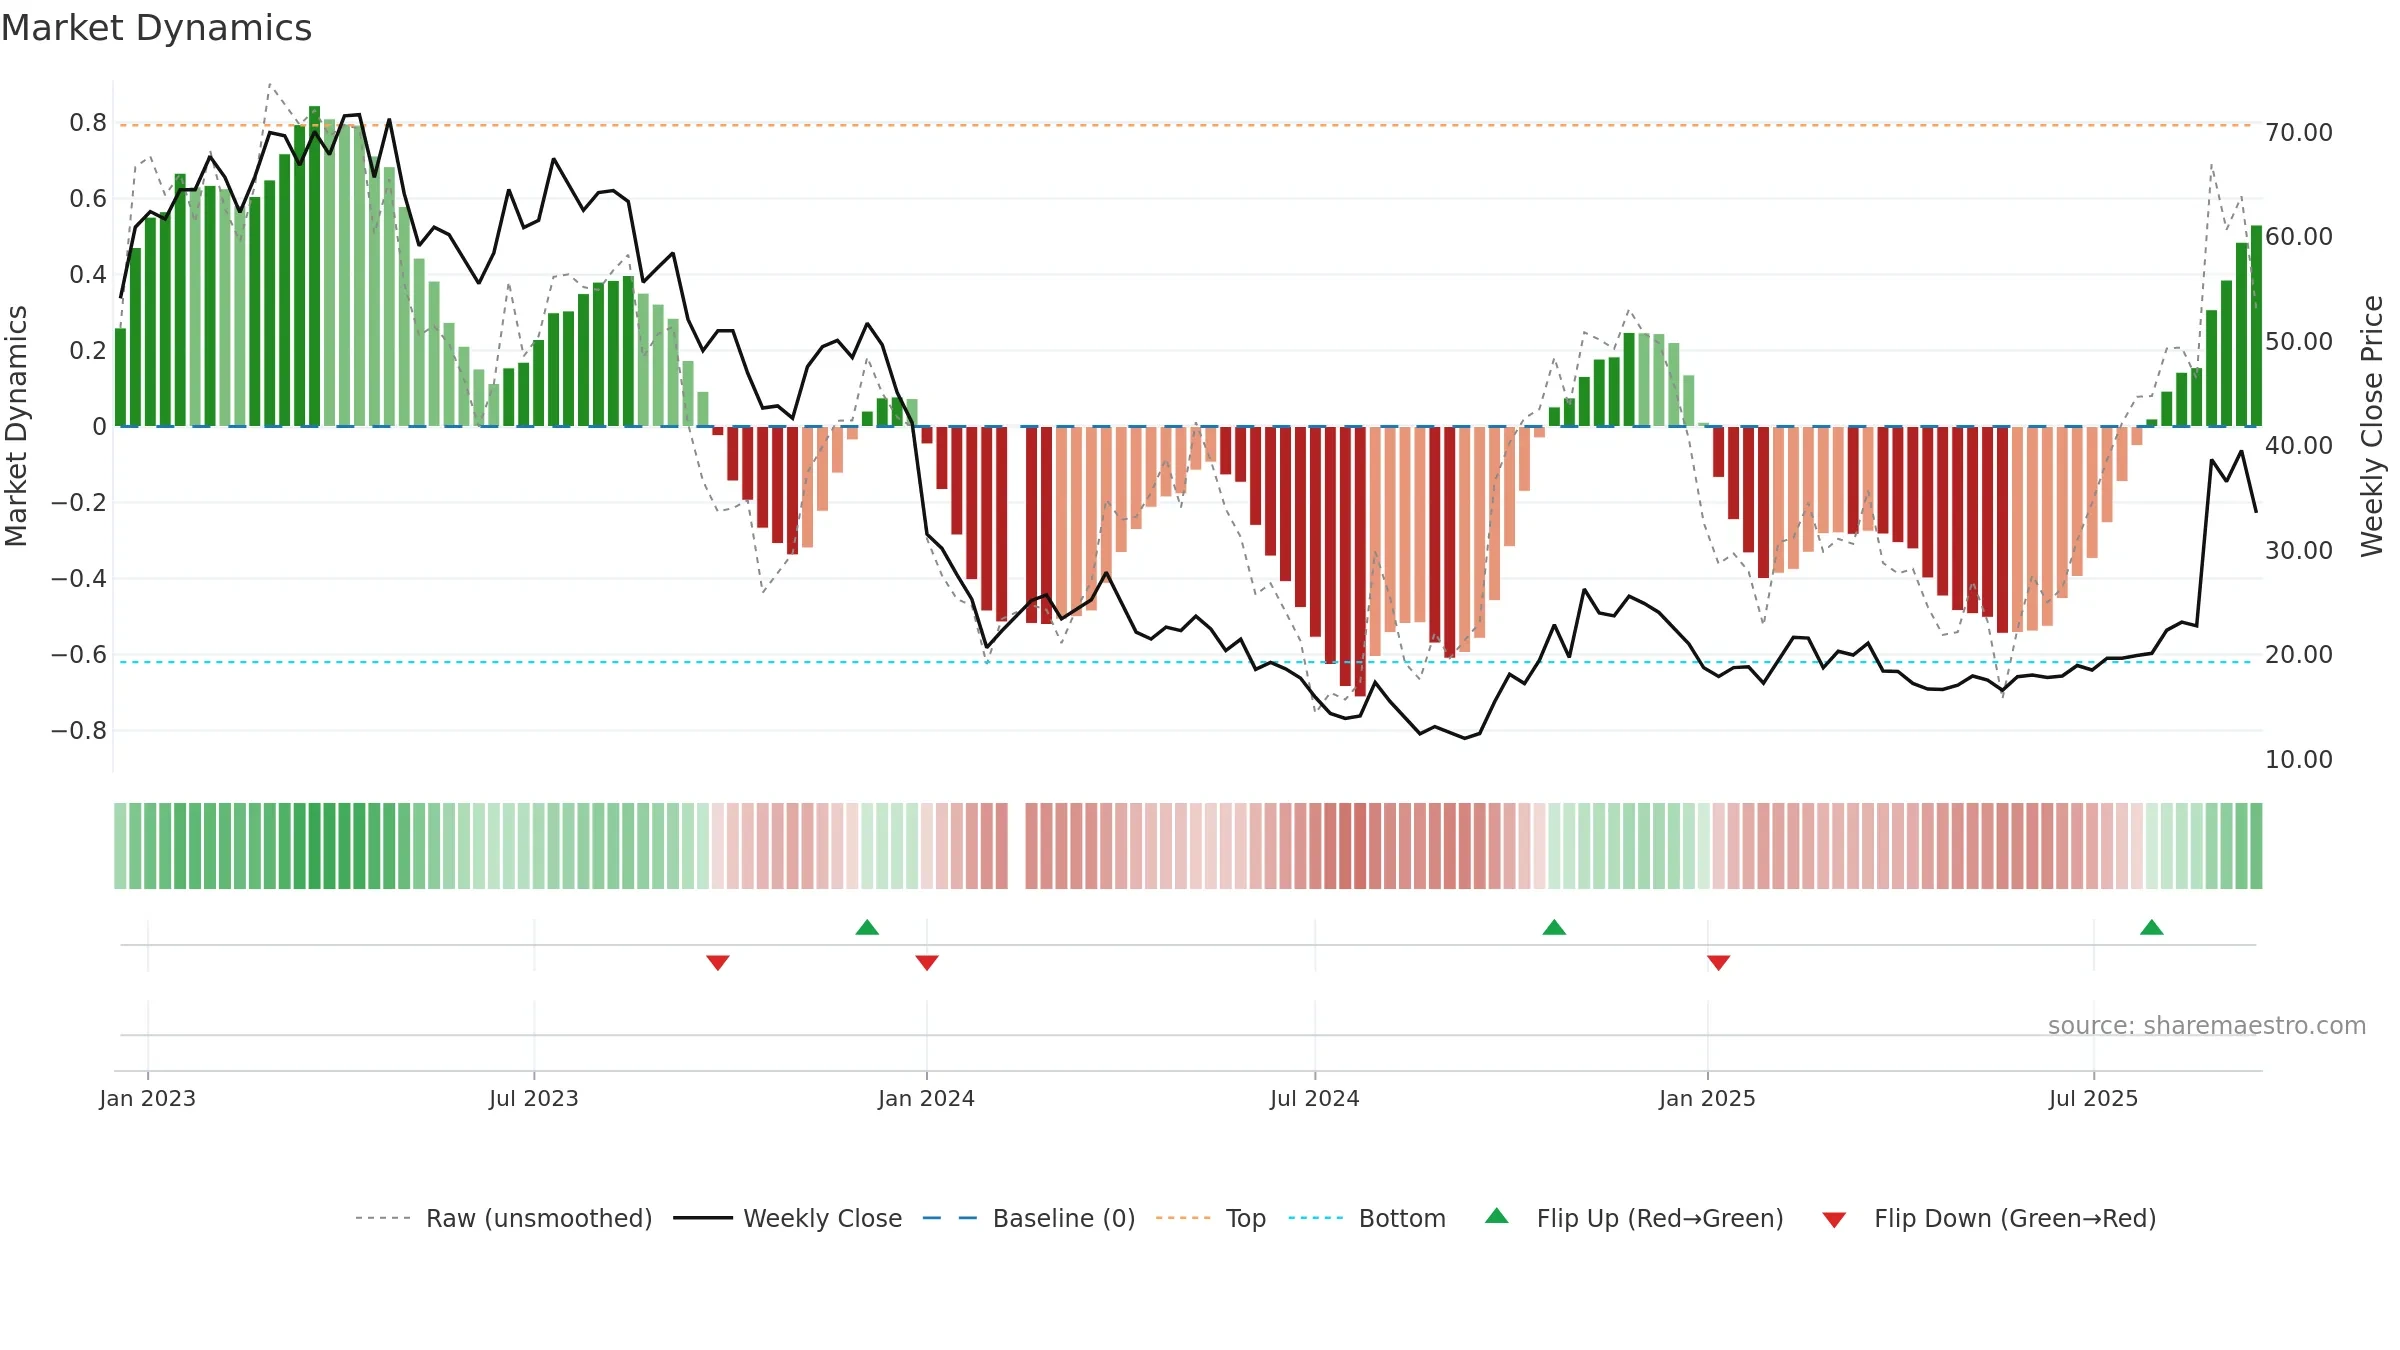
Task: Click the flip-up marker after Jul 2024
Action: pyautogui.click(x=1554, y=927)
